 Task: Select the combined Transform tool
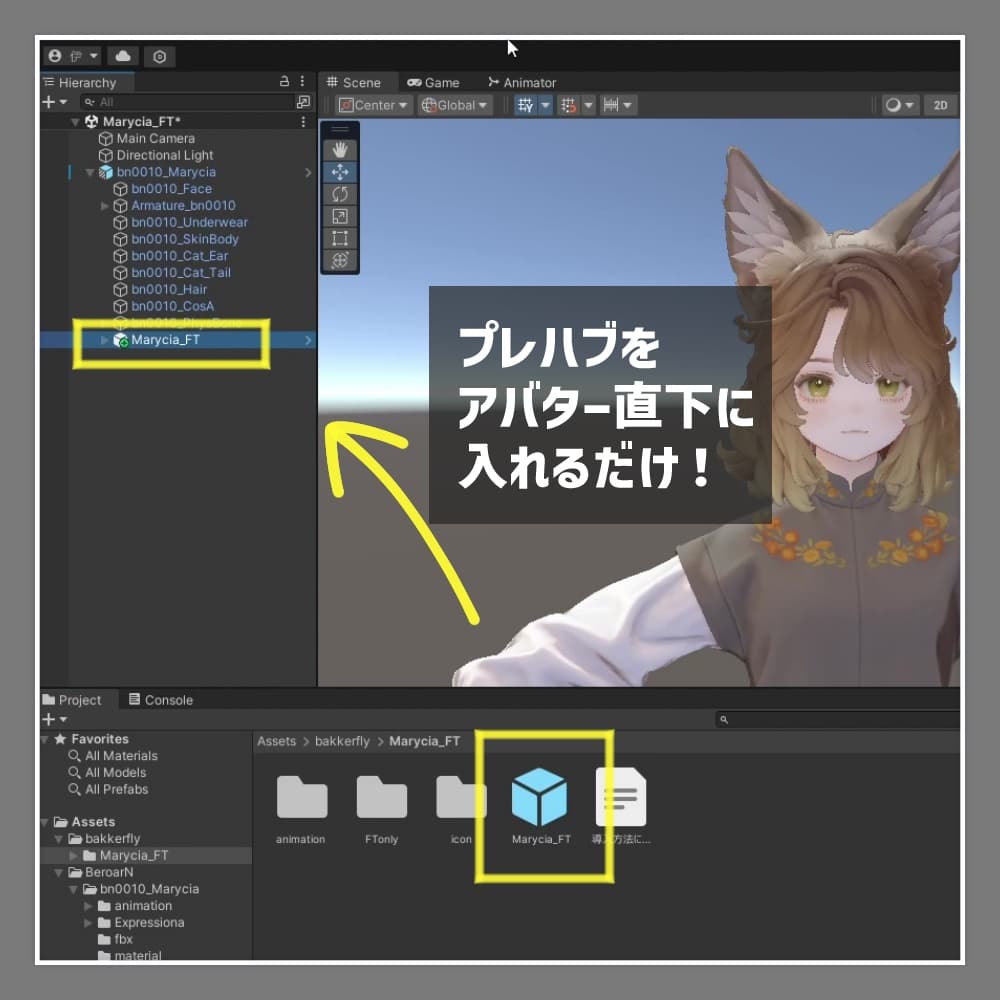(x=340, y=260)
